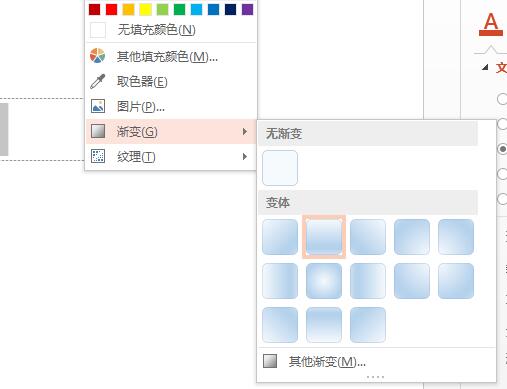The height and width of the screenshot is (389, 507).
Task: Choose 图片(P)... picture fill
Action: click(x=171, y=106)
